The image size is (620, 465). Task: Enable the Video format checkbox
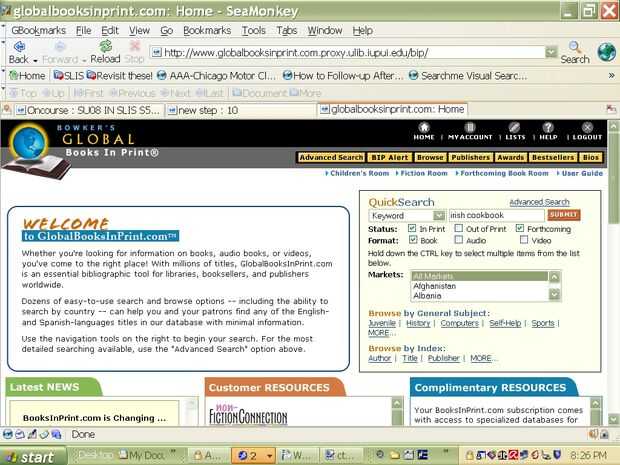(x=524, y=240)
